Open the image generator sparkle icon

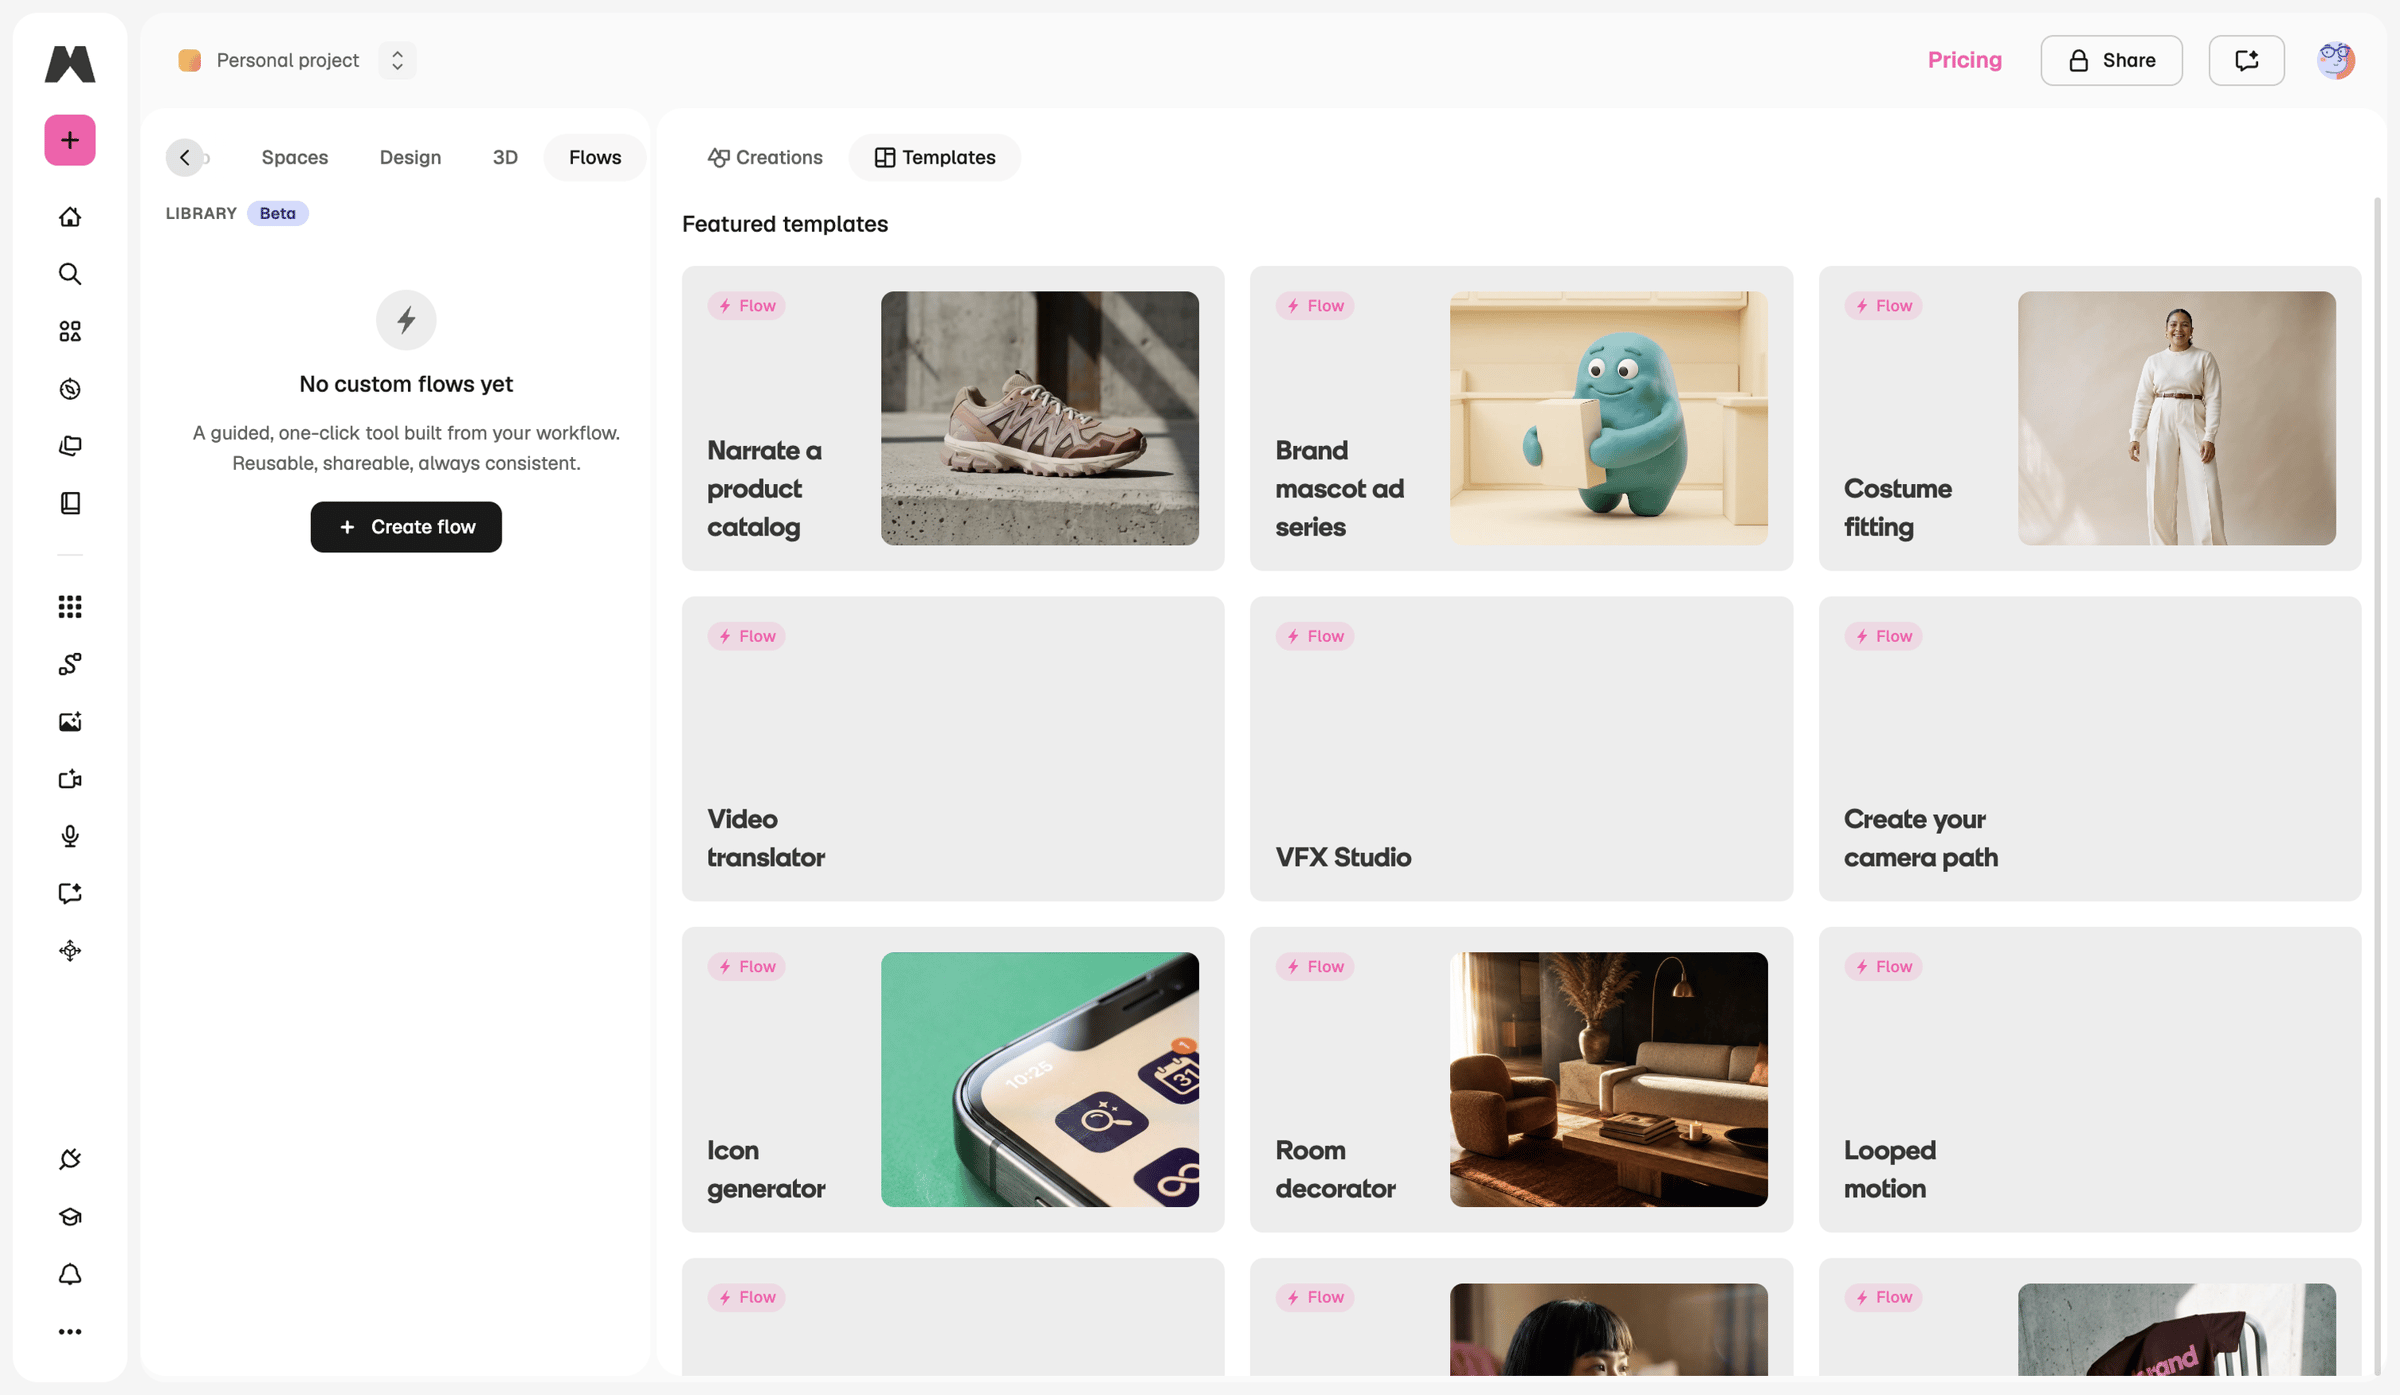tap(70, 722)
